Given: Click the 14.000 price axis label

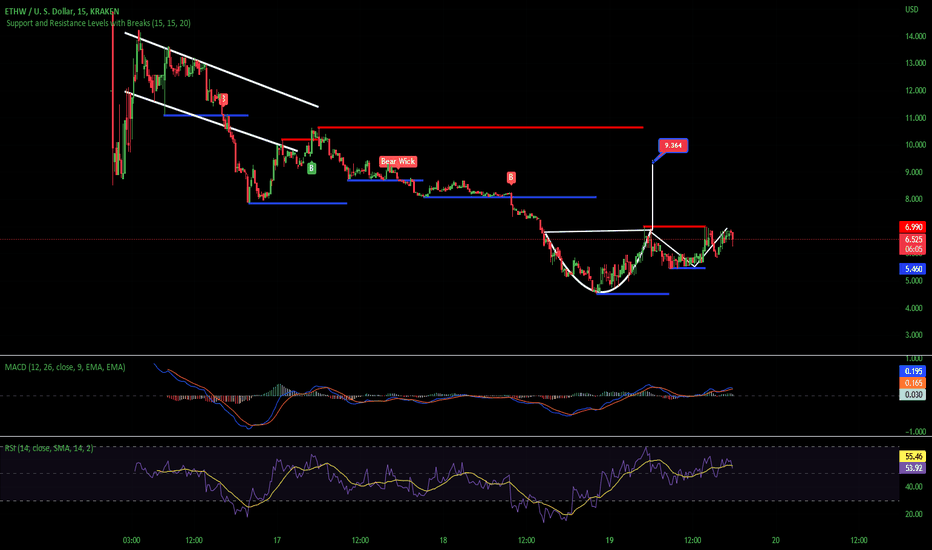Looking at the screenshot, I should point(915,36).
